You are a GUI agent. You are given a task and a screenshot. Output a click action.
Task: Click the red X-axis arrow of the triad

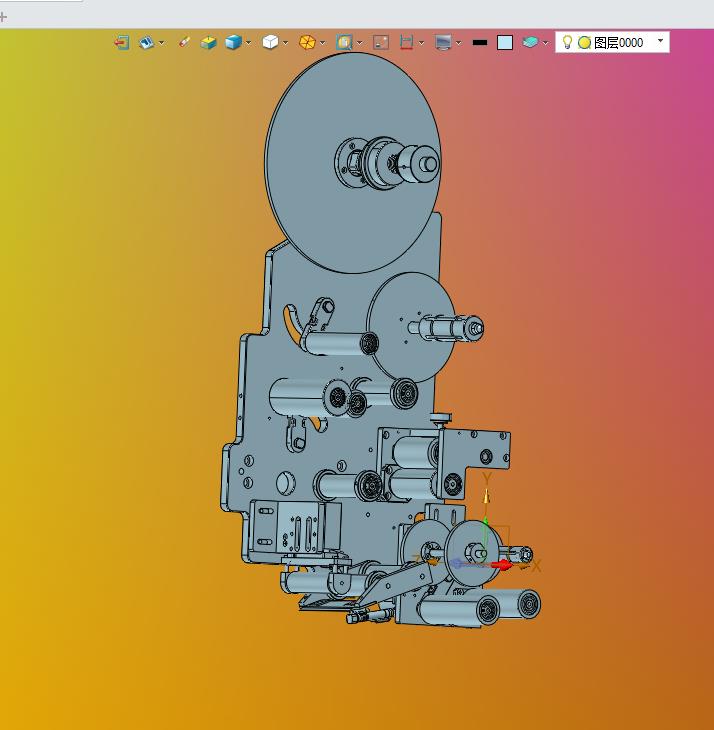[x=502, y=565]
